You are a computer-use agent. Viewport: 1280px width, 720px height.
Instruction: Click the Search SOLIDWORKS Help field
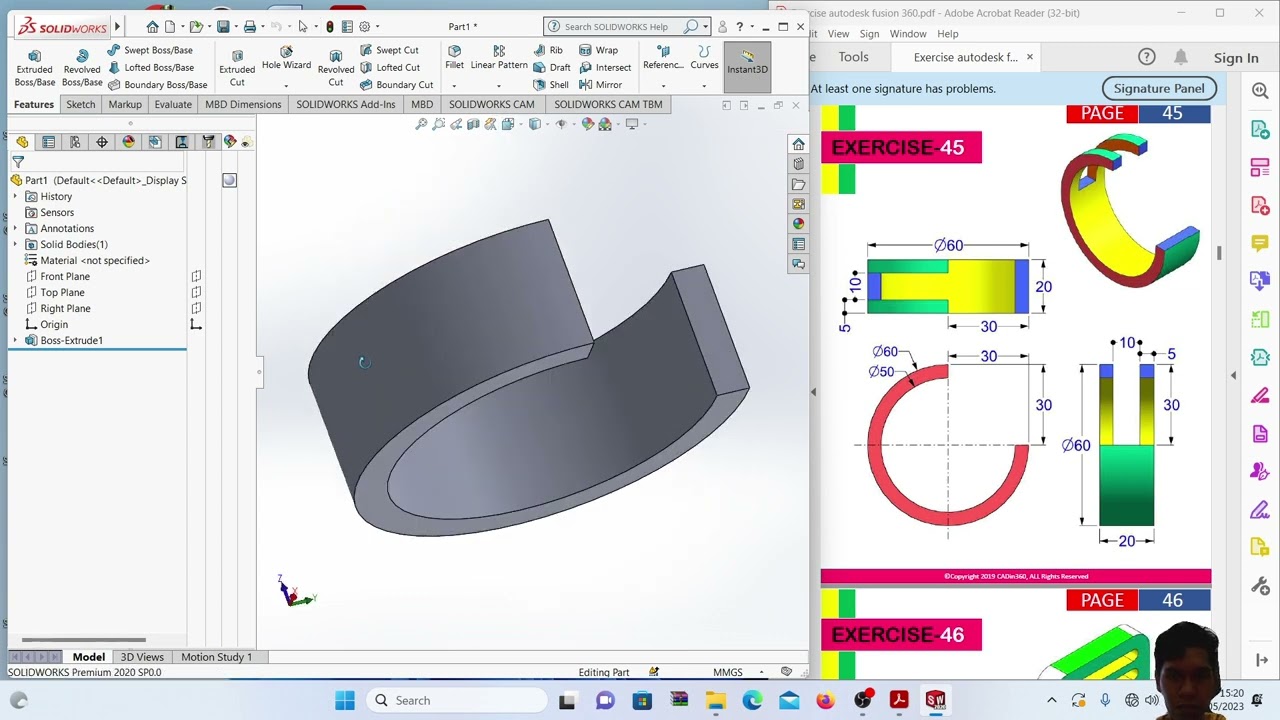(x=621, y=27)
